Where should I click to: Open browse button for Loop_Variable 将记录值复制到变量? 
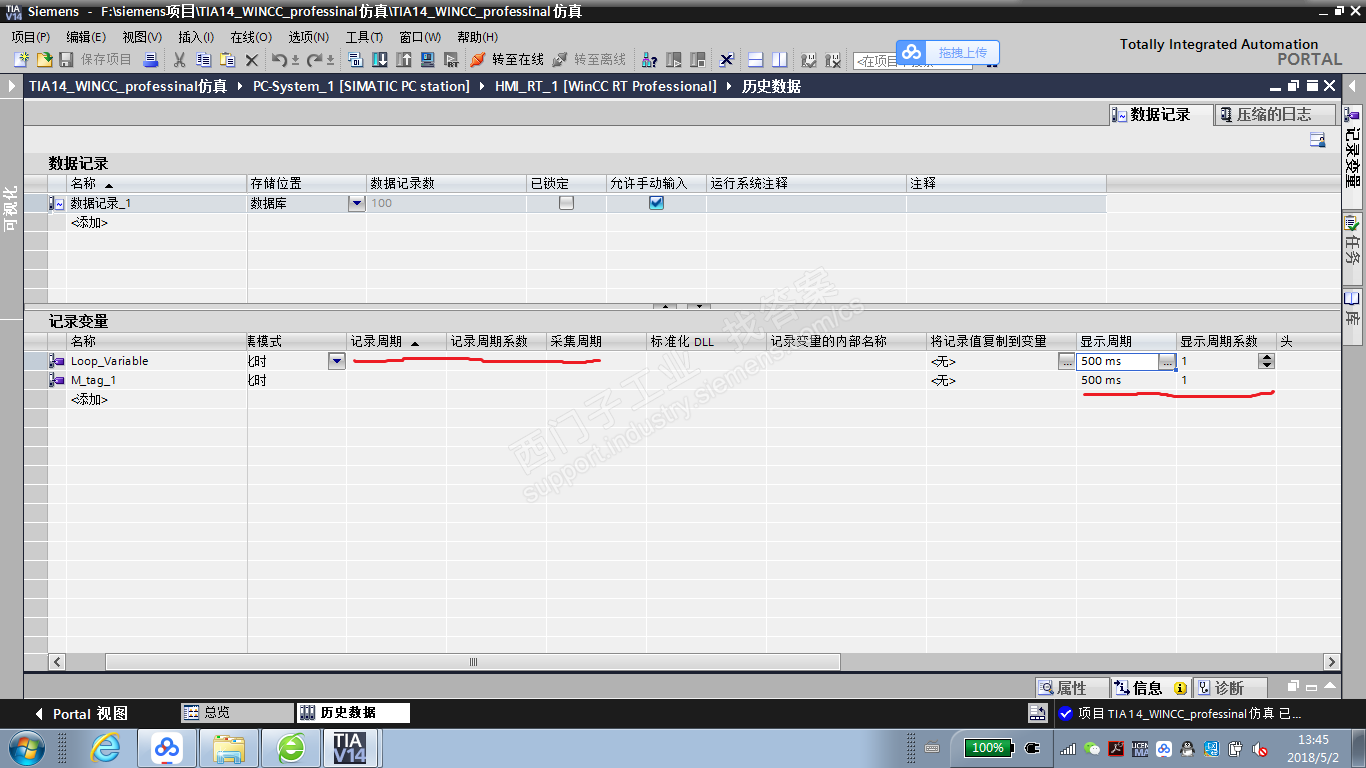[x=1067, y=361]
